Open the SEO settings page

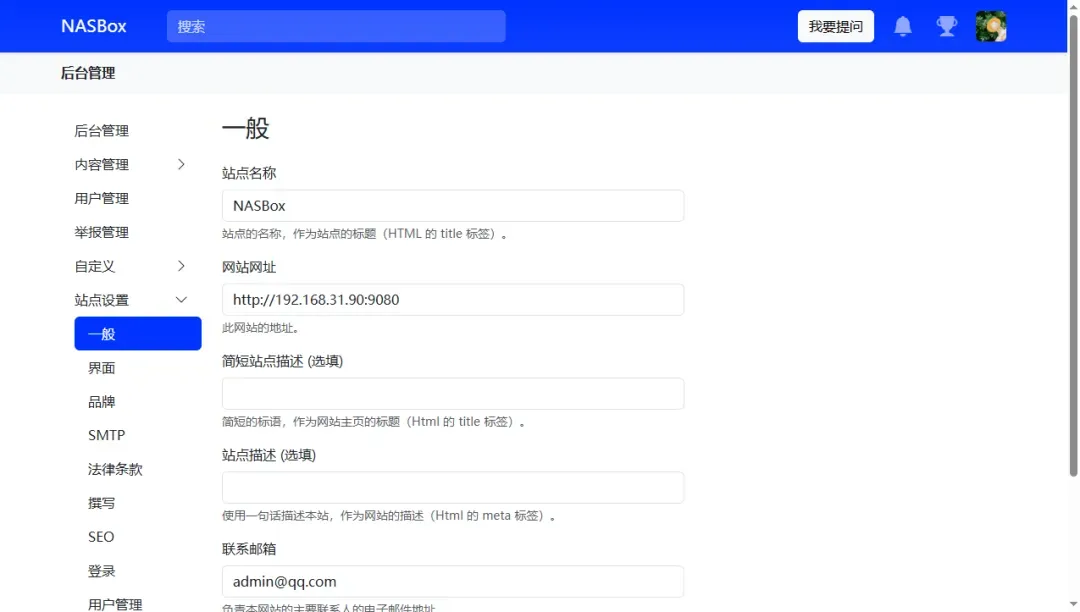tap(101, 537)
